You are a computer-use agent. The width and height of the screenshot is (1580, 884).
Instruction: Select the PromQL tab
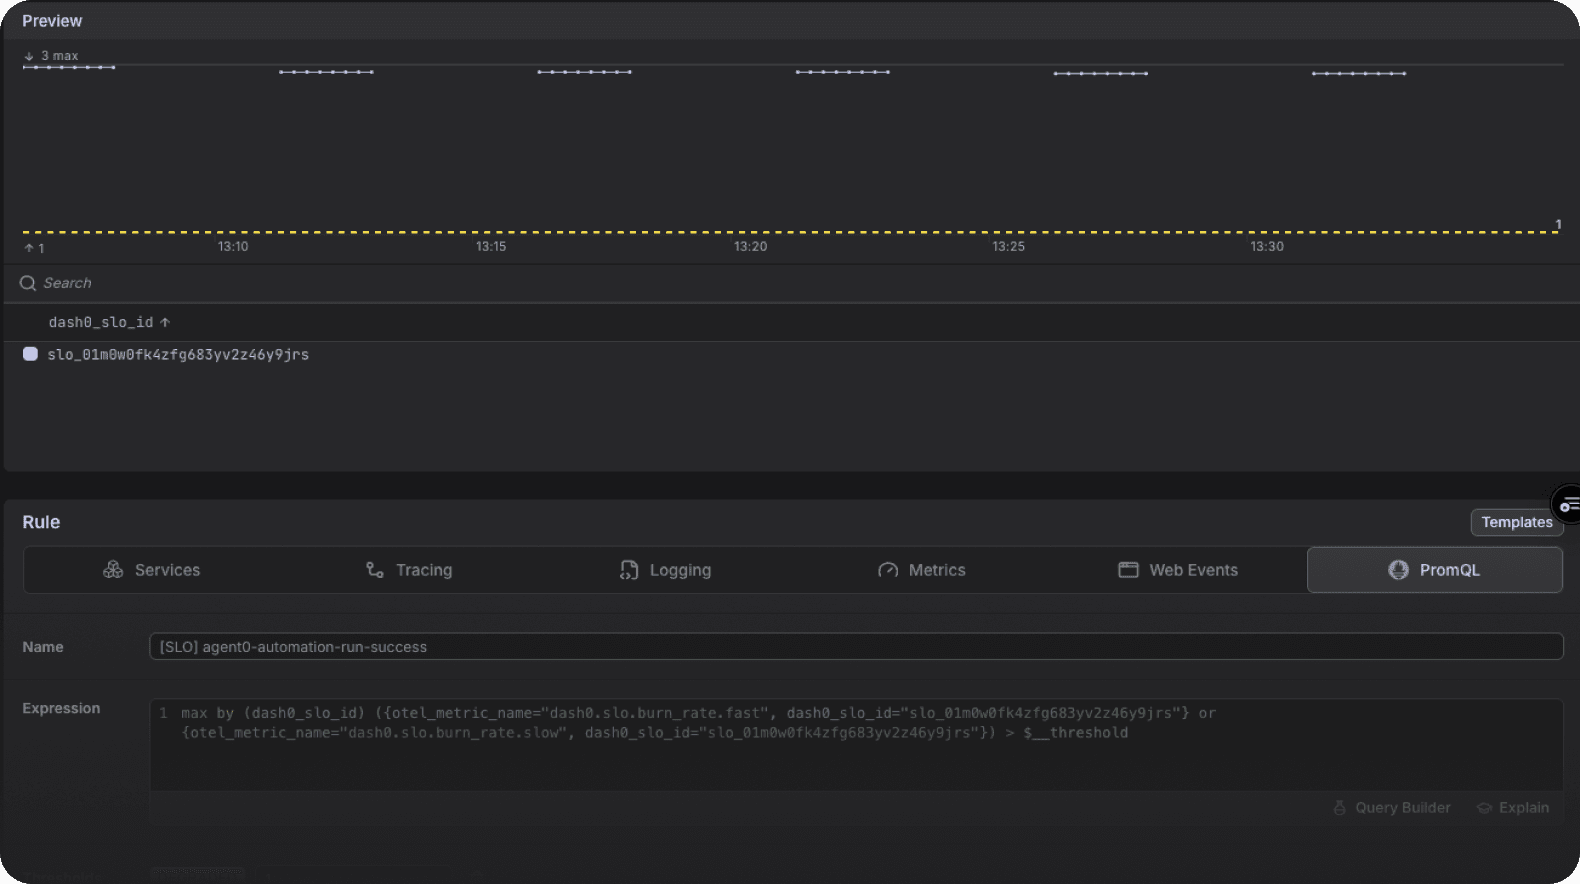pyautogui.click(x=1435, y=570)
